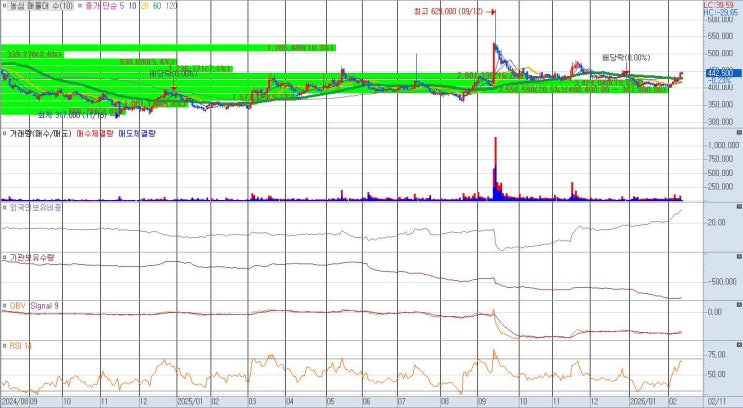Click the OBV panel's right-edge corner button

739,305
